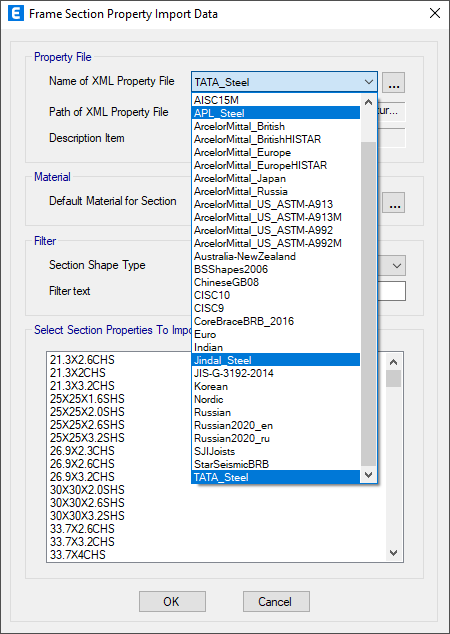Pick Indian from the list
This screenshot has height=634, width=450.
click(x=276, y=347)
